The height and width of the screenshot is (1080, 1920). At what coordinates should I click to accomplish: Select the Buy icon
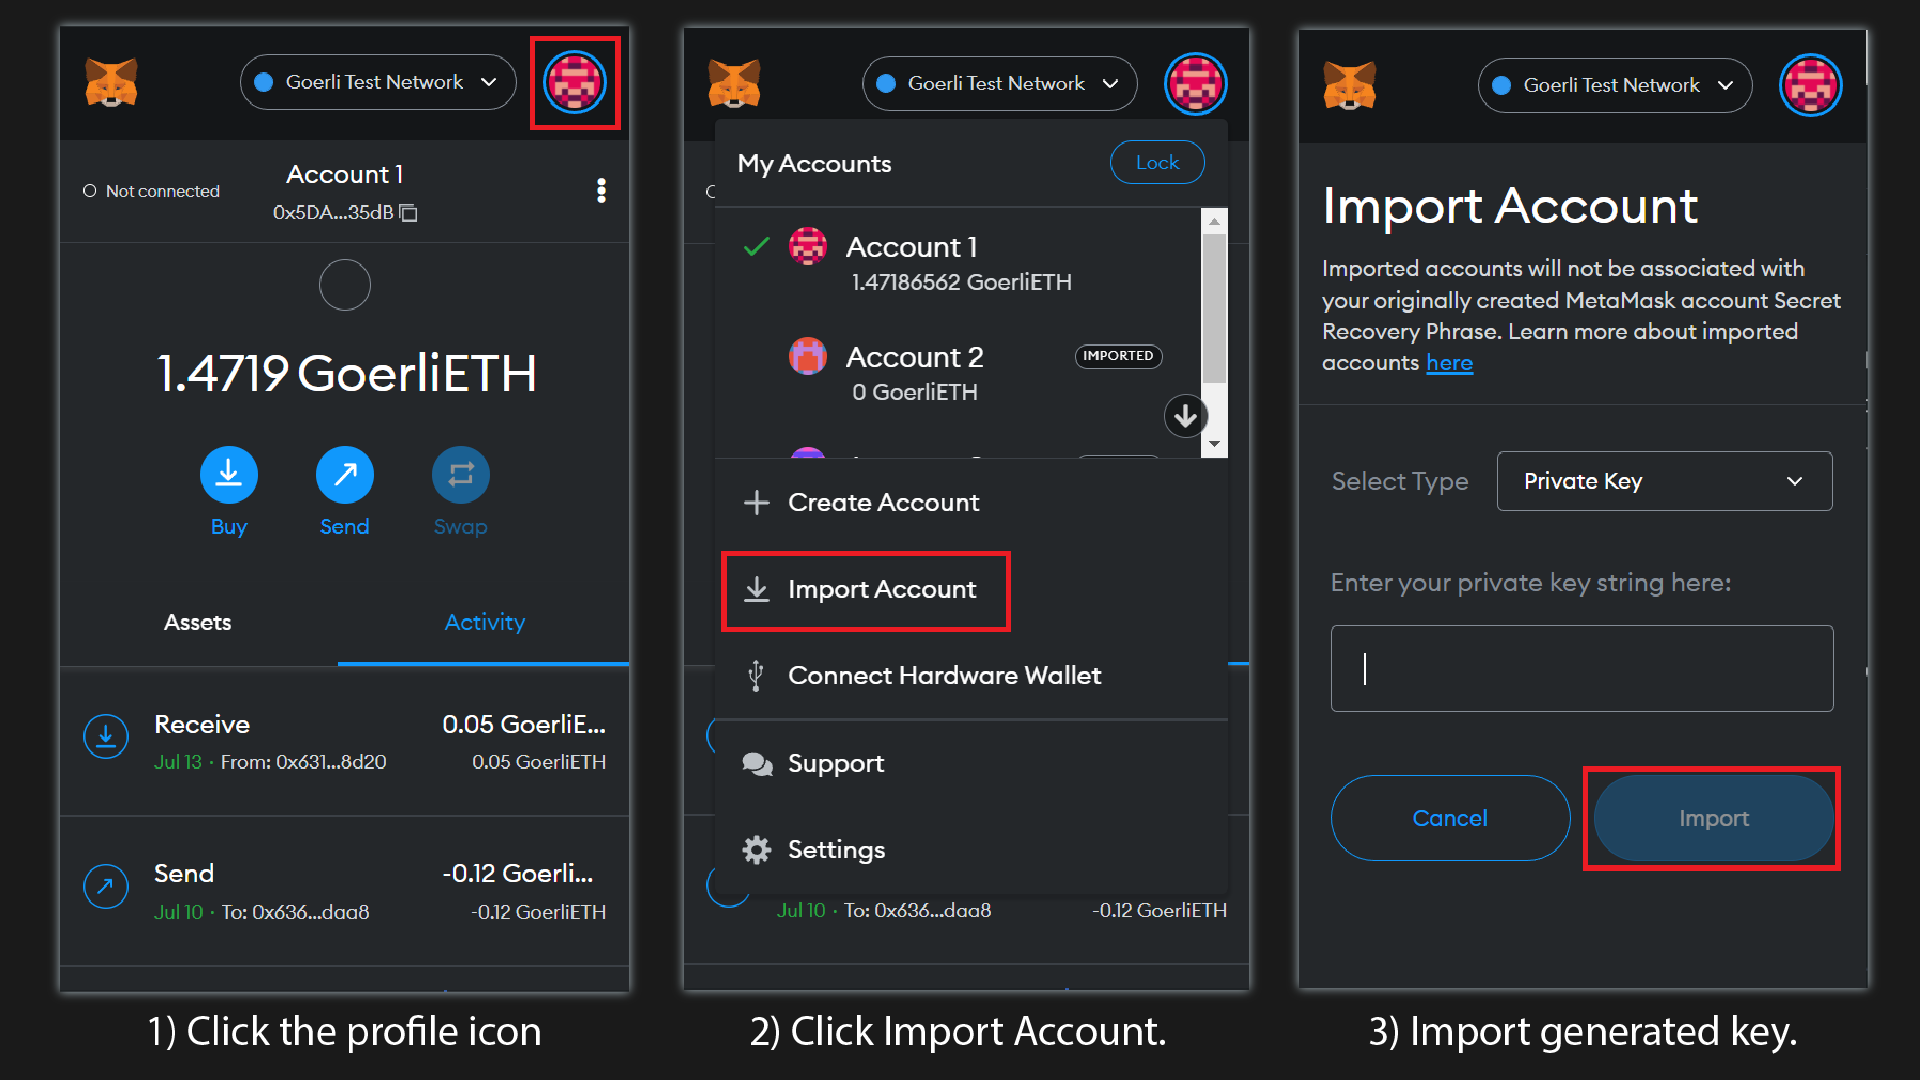228,474
